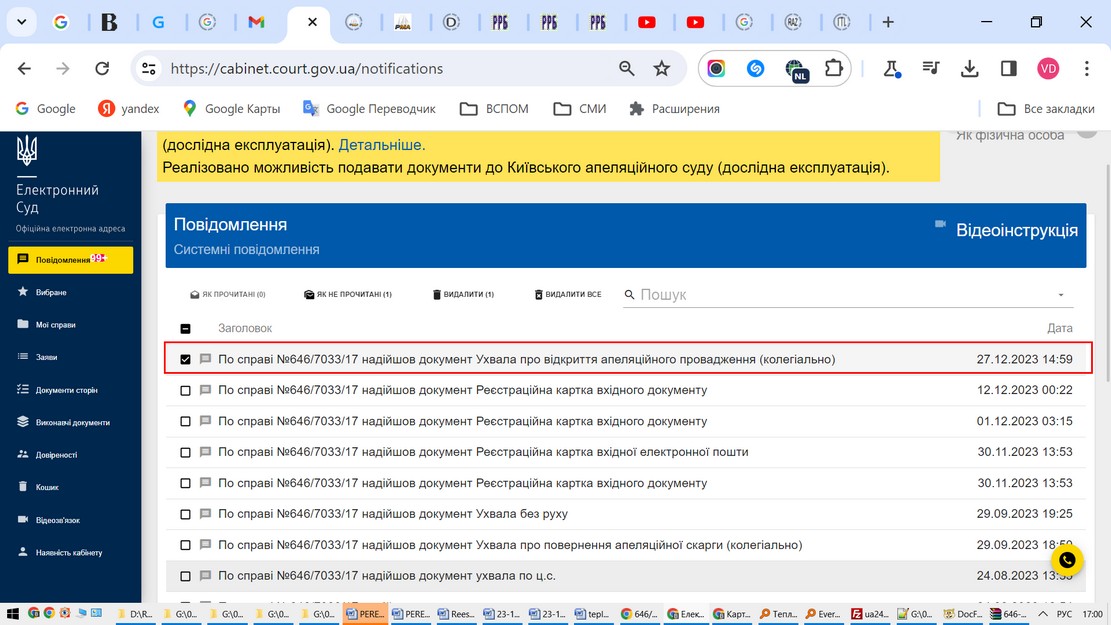The height and width of the screenshot is (625, 1111).
Task: Reload the page
Action: click(102, 69)
